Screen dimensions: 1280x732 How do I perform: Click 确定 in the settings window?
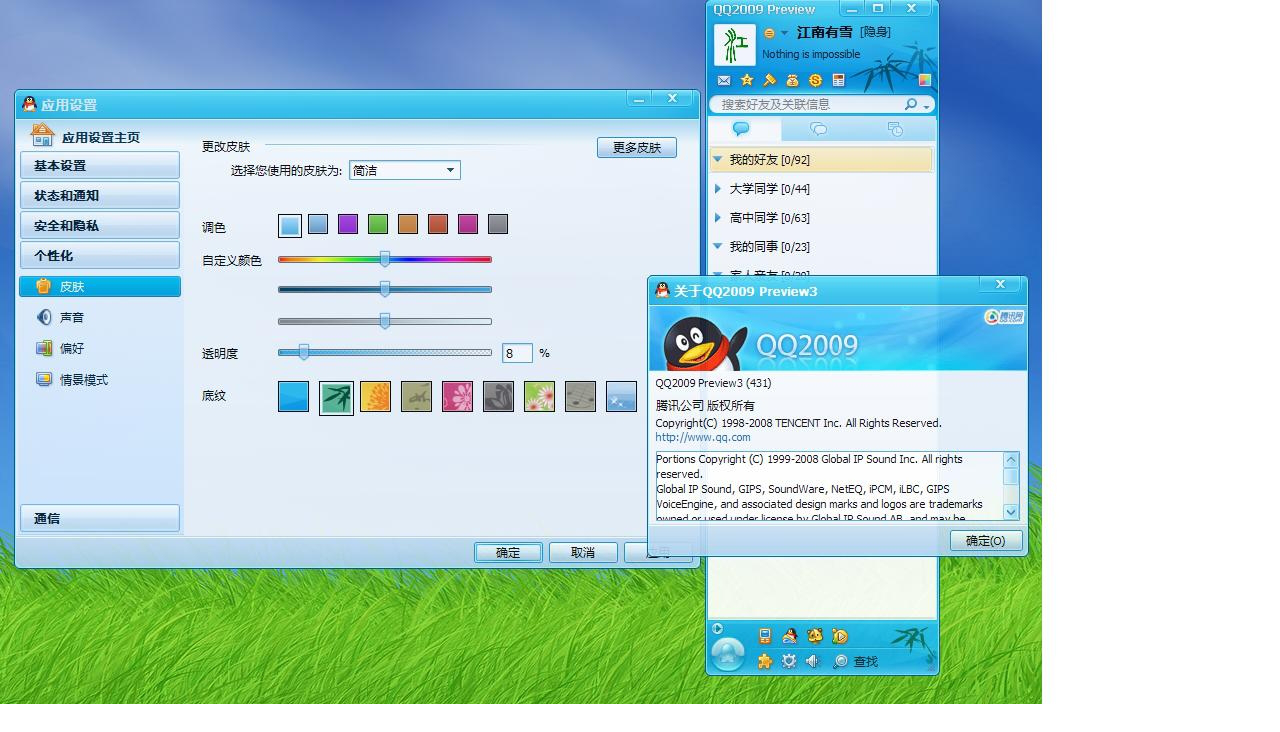508,552
